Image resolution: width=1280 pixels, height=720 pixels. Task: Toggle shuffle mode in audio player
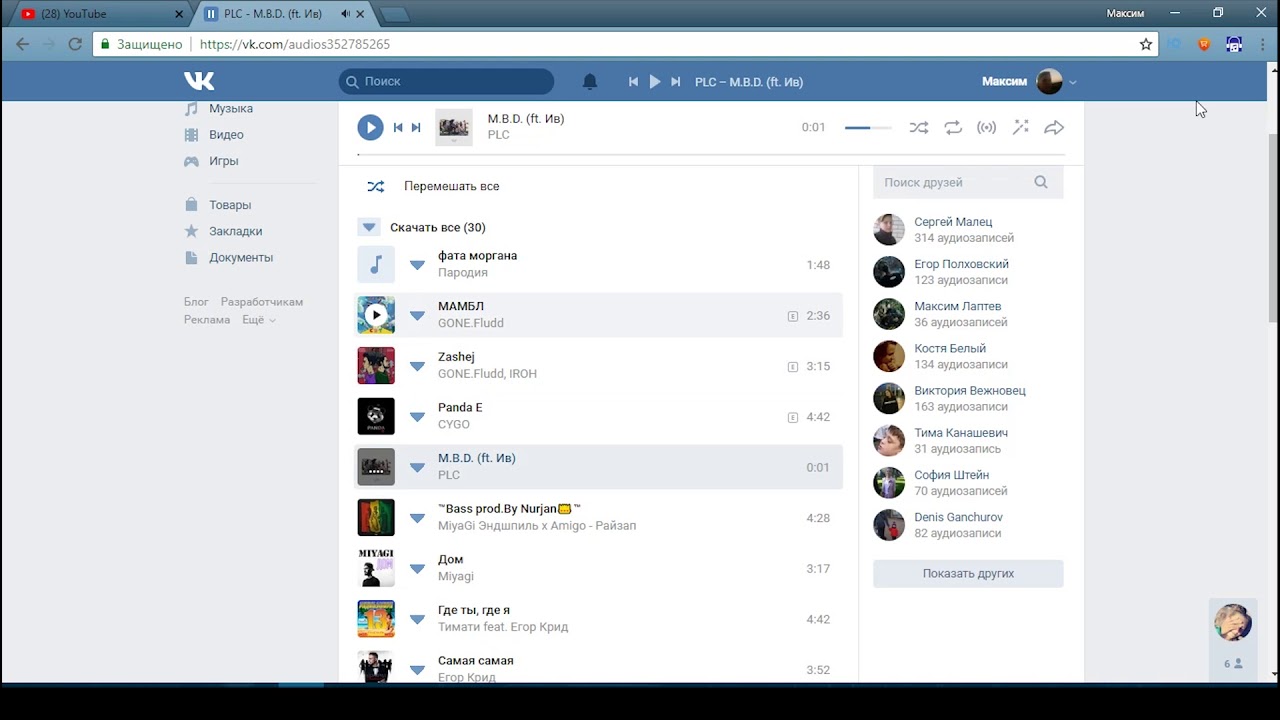click(918, 128)
